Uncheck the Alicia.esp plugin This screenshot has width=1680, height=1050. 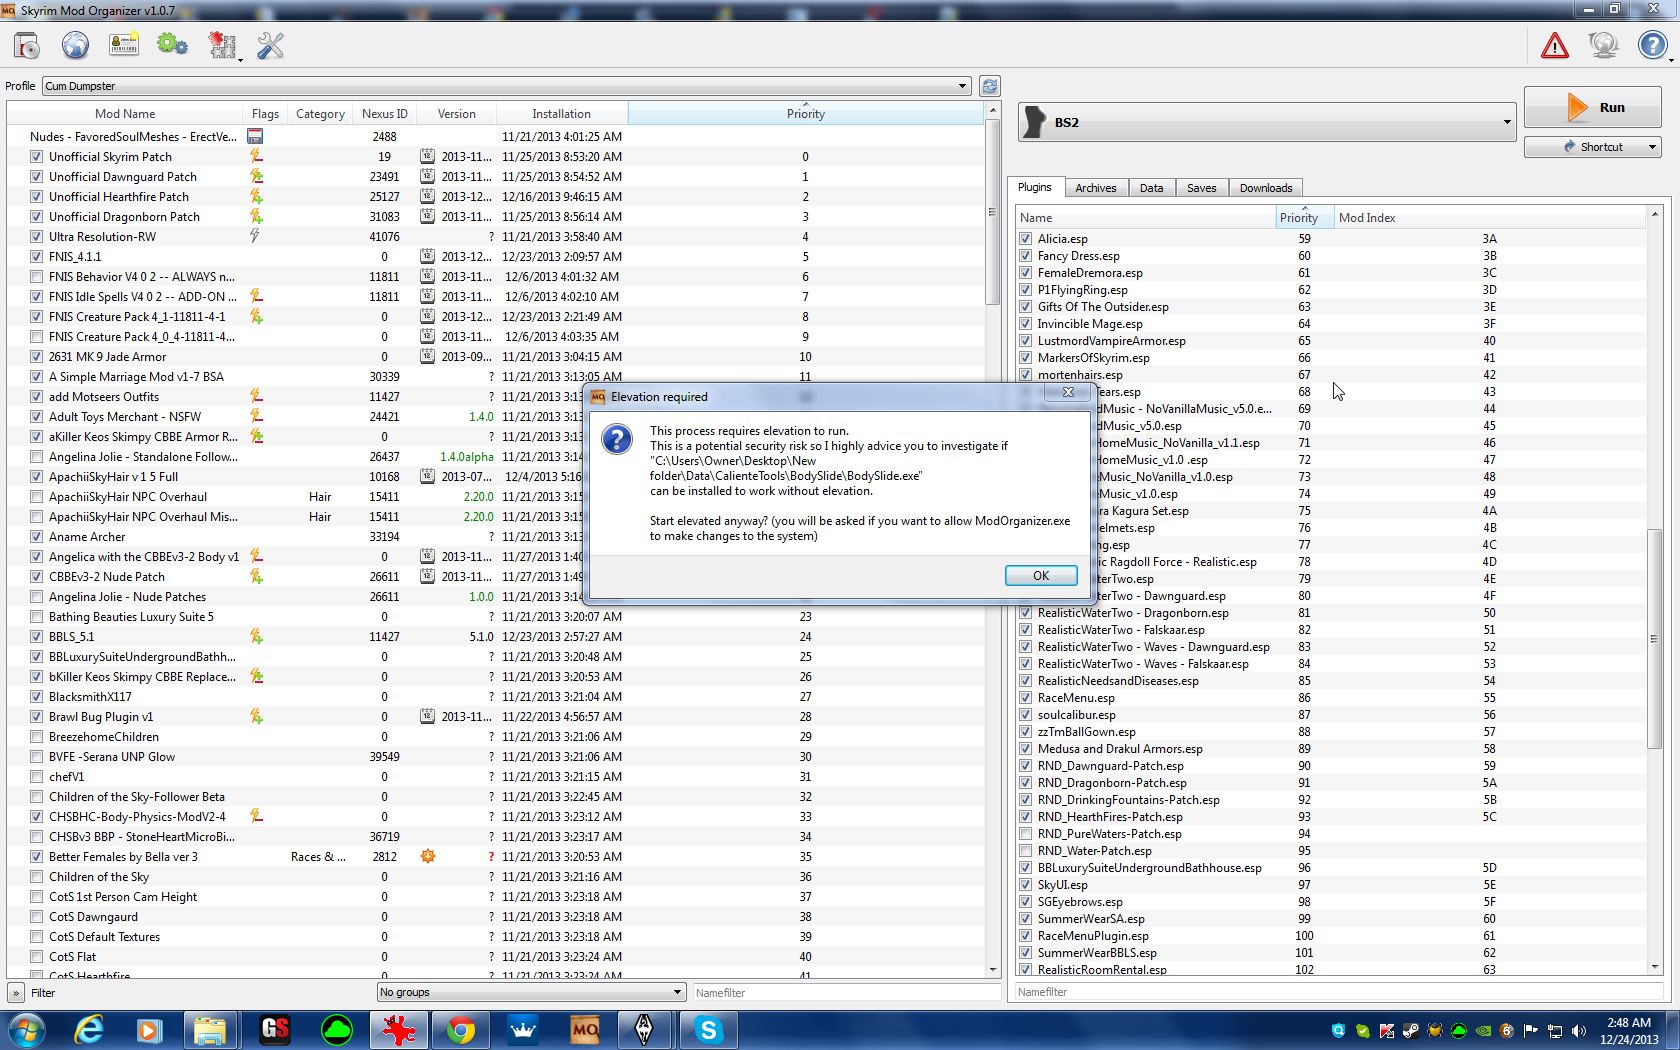coord(1025,239)
